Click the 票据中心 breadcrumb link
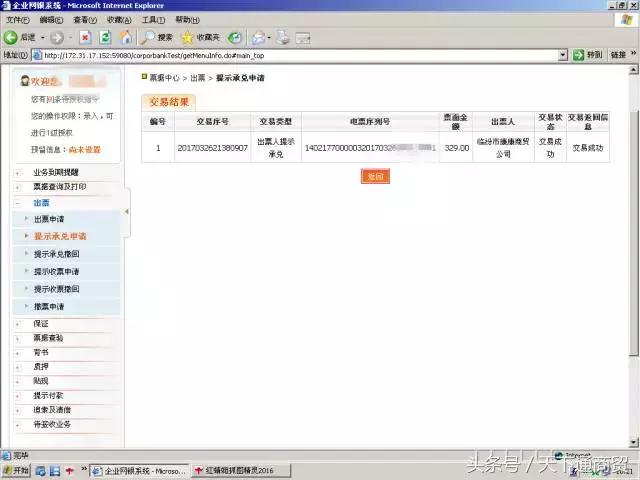This screenshot has height=480, width=640. (x=164, y=78)
